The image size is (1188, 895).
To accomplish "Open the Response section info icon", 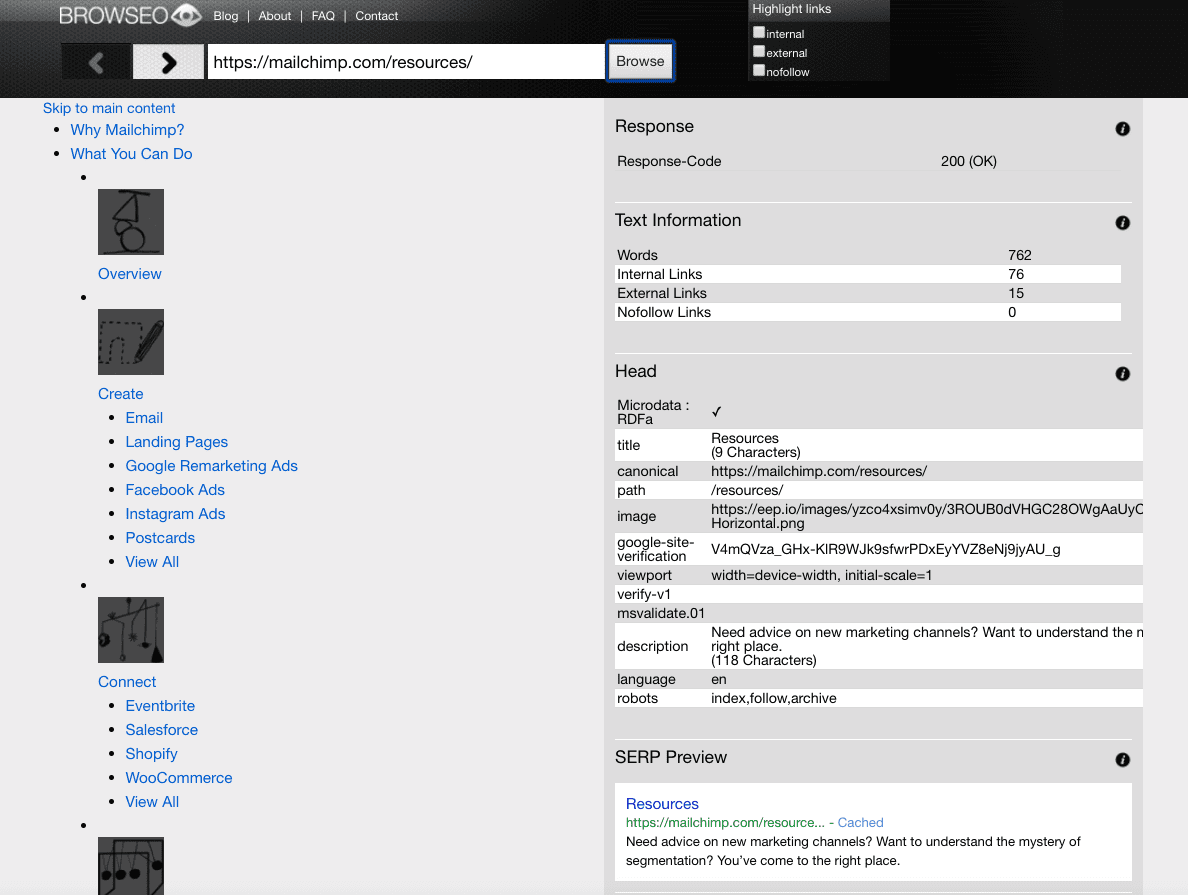I will tap(1122, 129).
